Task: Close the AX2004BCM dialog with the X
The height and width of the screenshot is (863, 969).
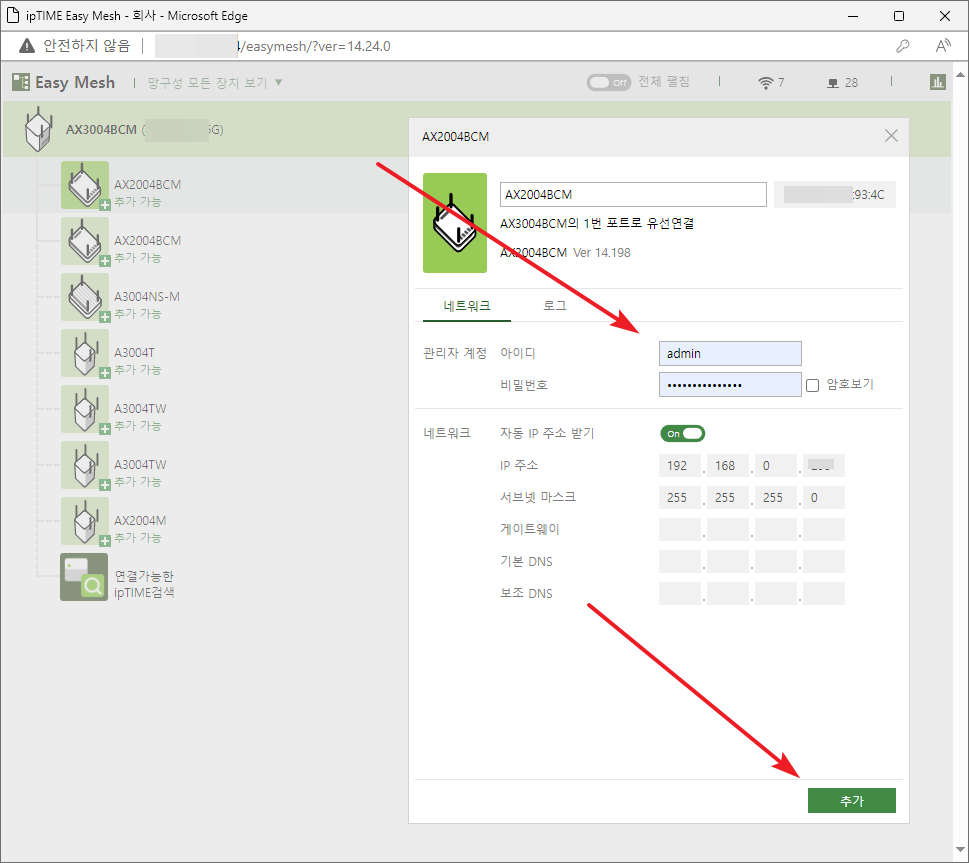Action: point(891,136)
